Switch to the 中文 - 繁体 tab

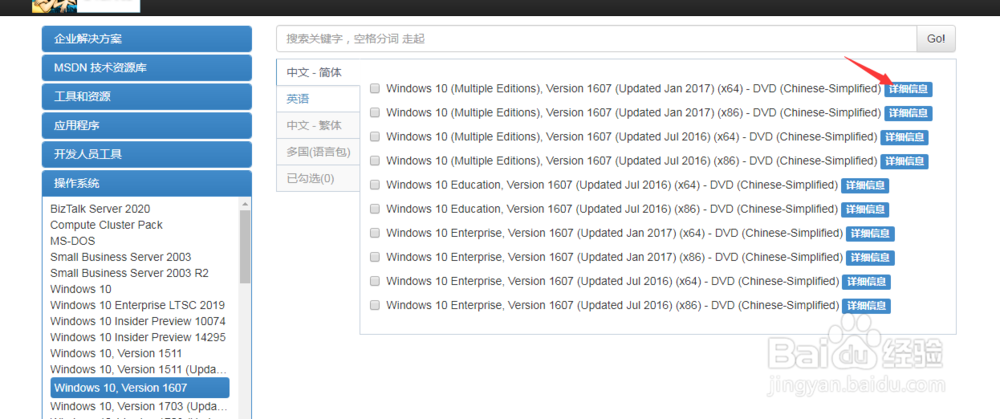318,125
